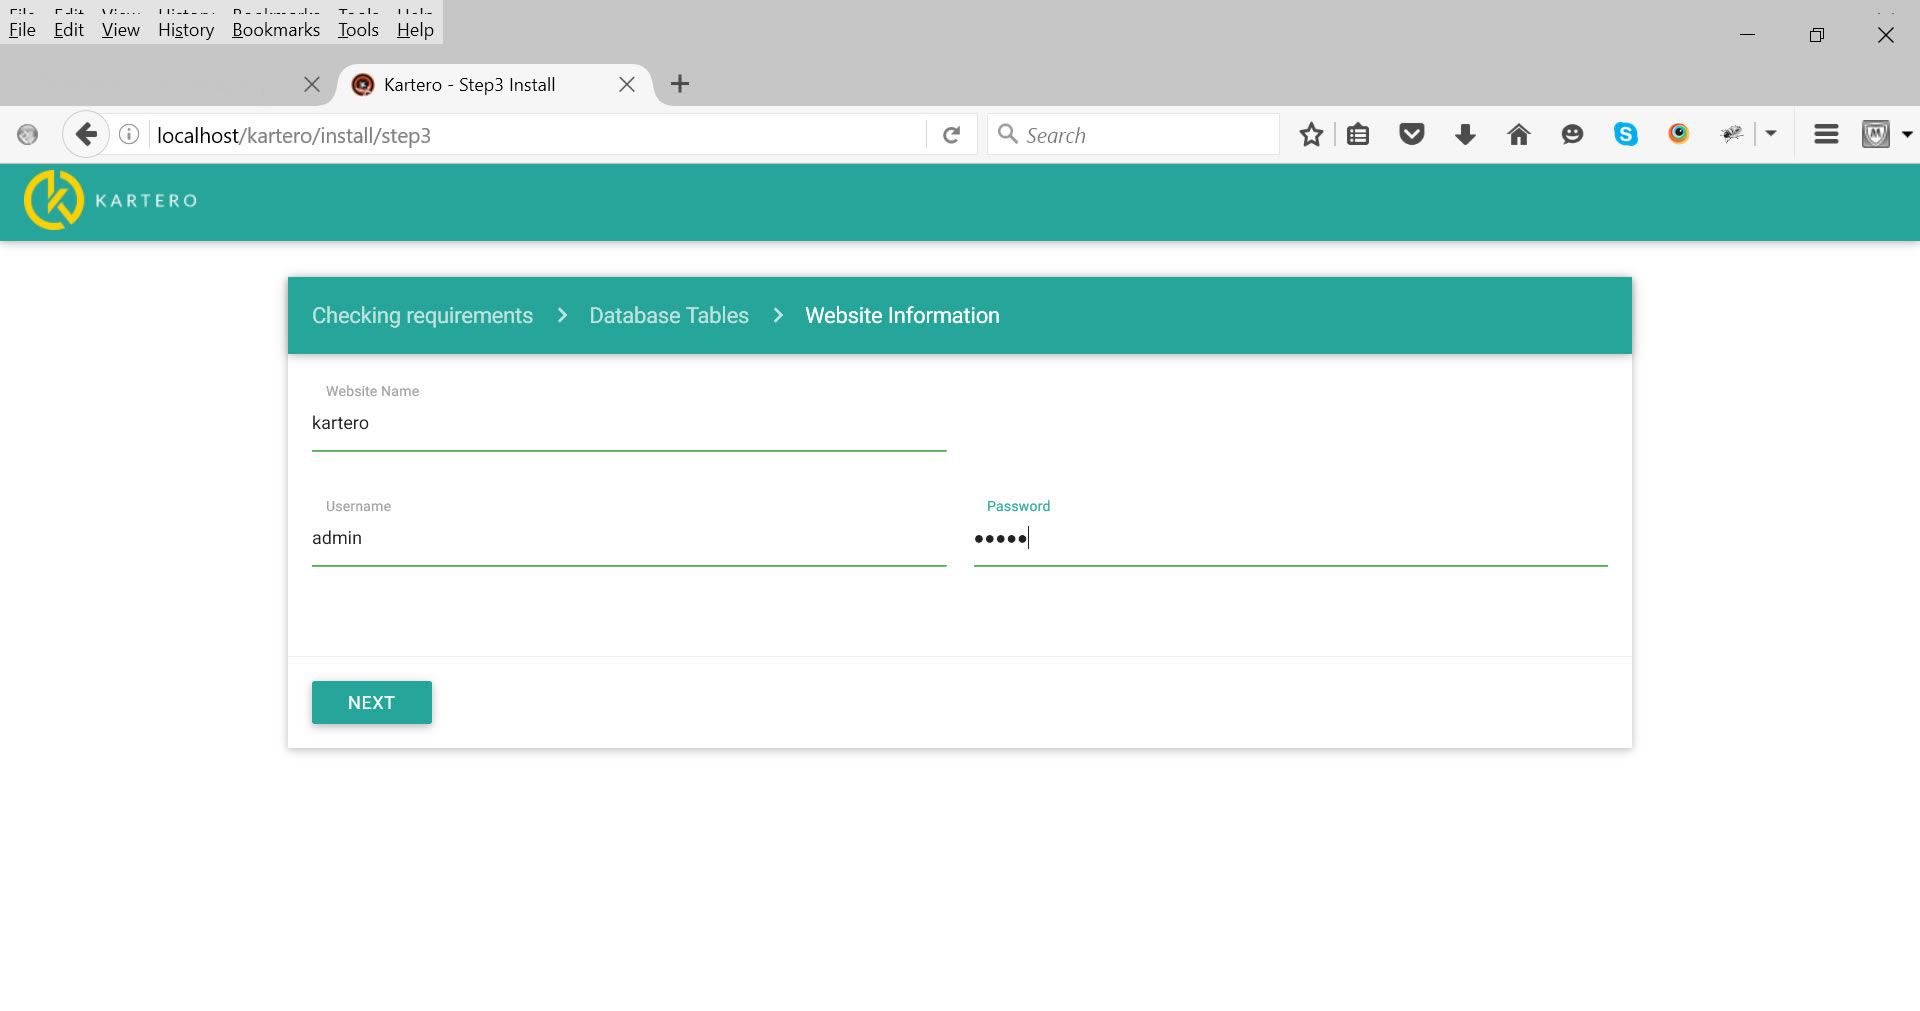
Task: Click the browser back arrow button
Action: [86, 134]
